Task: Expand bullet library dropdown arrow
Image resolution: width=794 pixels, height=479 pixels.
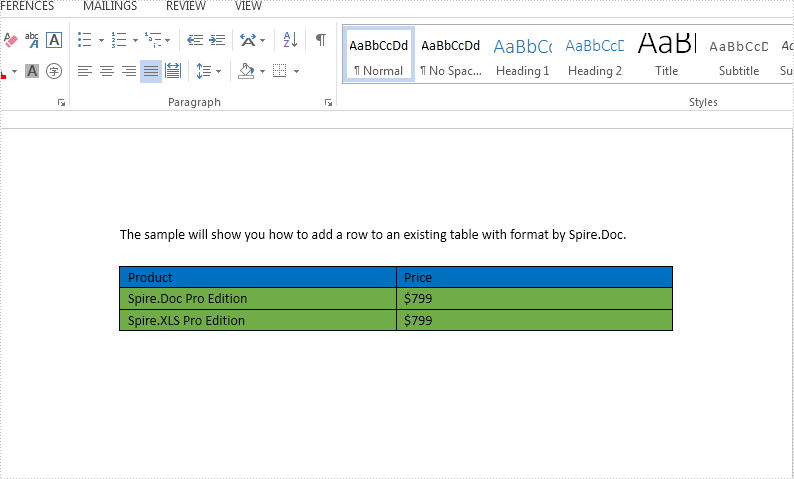Action: 101,40
